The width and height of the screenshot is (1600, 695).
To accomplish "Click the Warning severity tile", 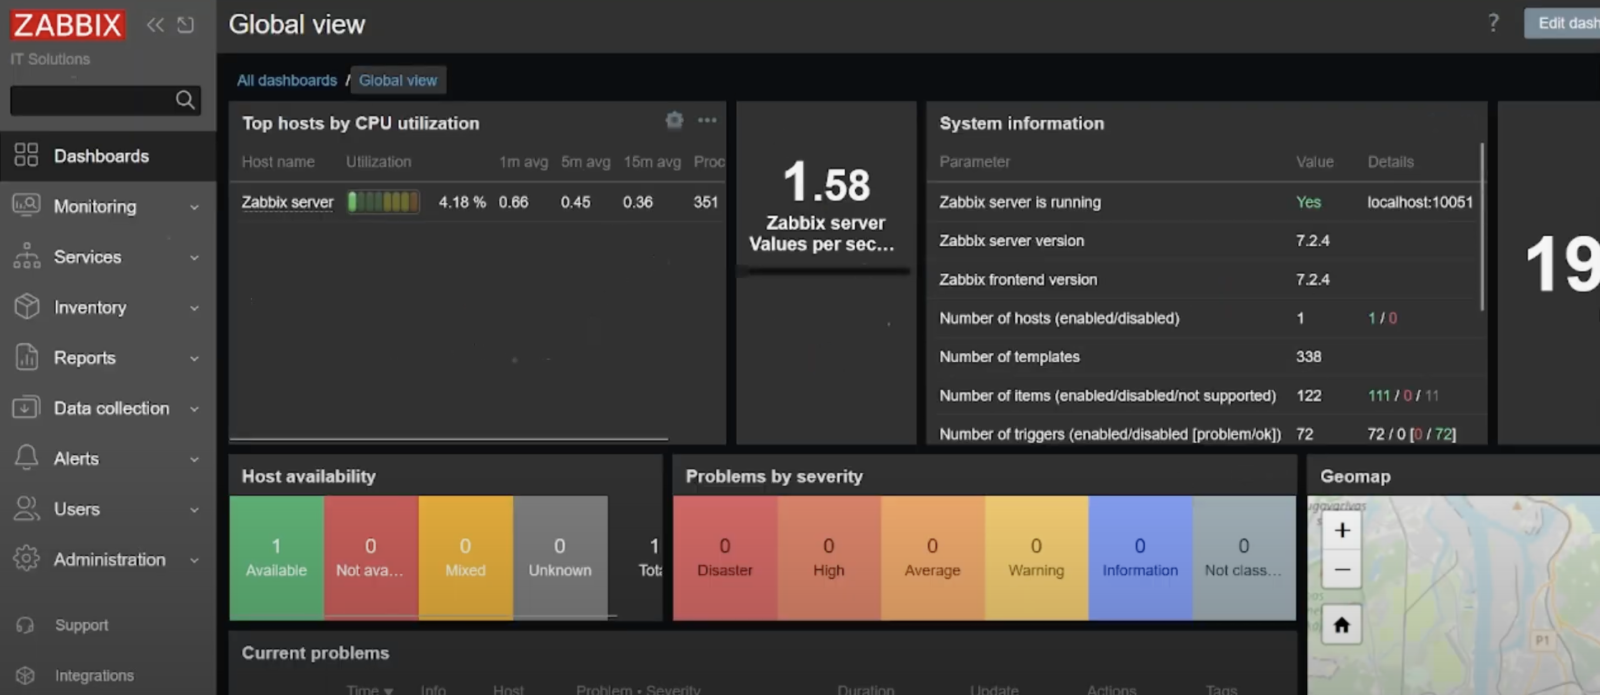I will click(1036, 557).
